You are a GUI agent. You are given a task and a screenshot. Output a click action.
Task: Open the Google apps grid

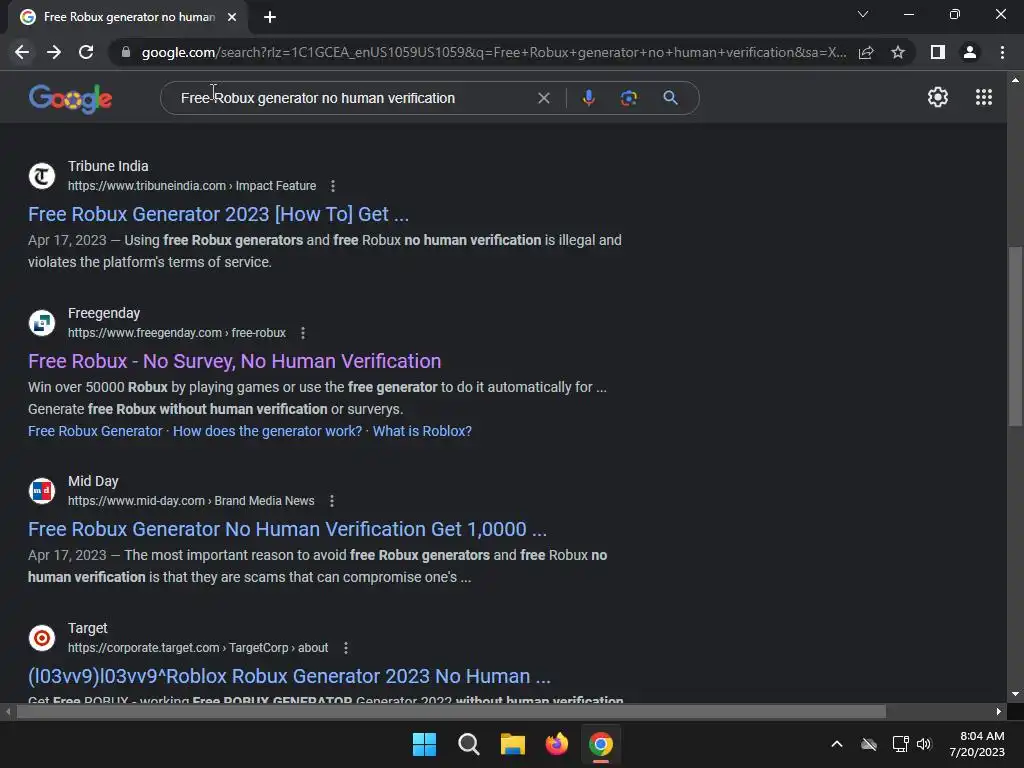click(984, 97)
